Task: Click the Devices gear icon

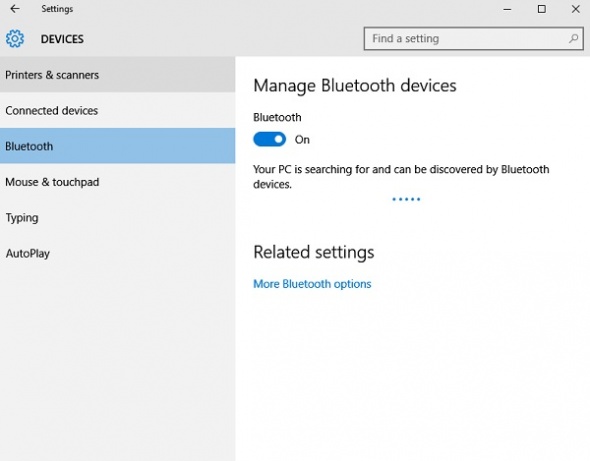Action: tap(15, 39)
